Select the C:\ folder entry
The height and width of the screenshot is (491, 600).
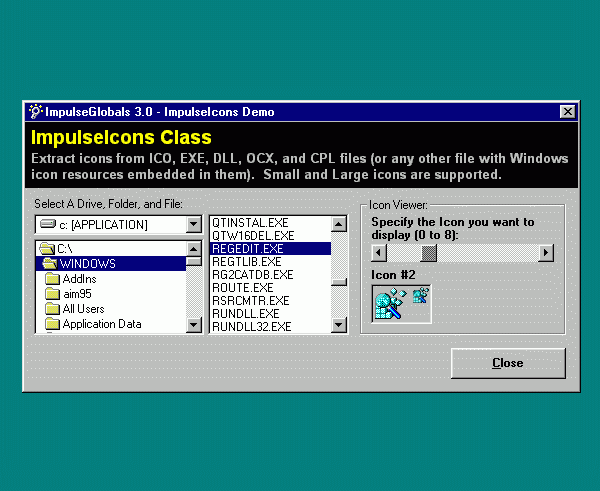click(x=111, y=249)
